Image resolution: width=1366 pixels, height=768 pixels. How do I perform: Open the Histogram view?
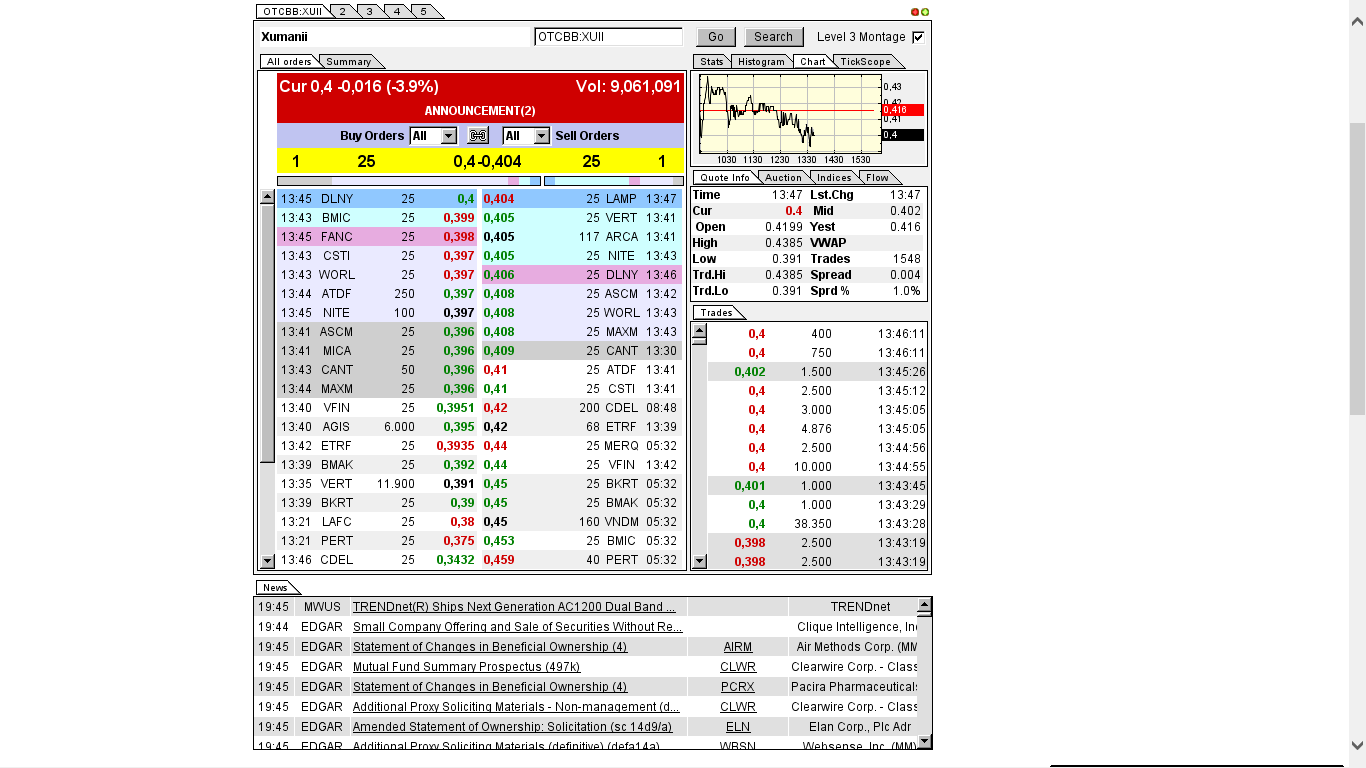761,61
